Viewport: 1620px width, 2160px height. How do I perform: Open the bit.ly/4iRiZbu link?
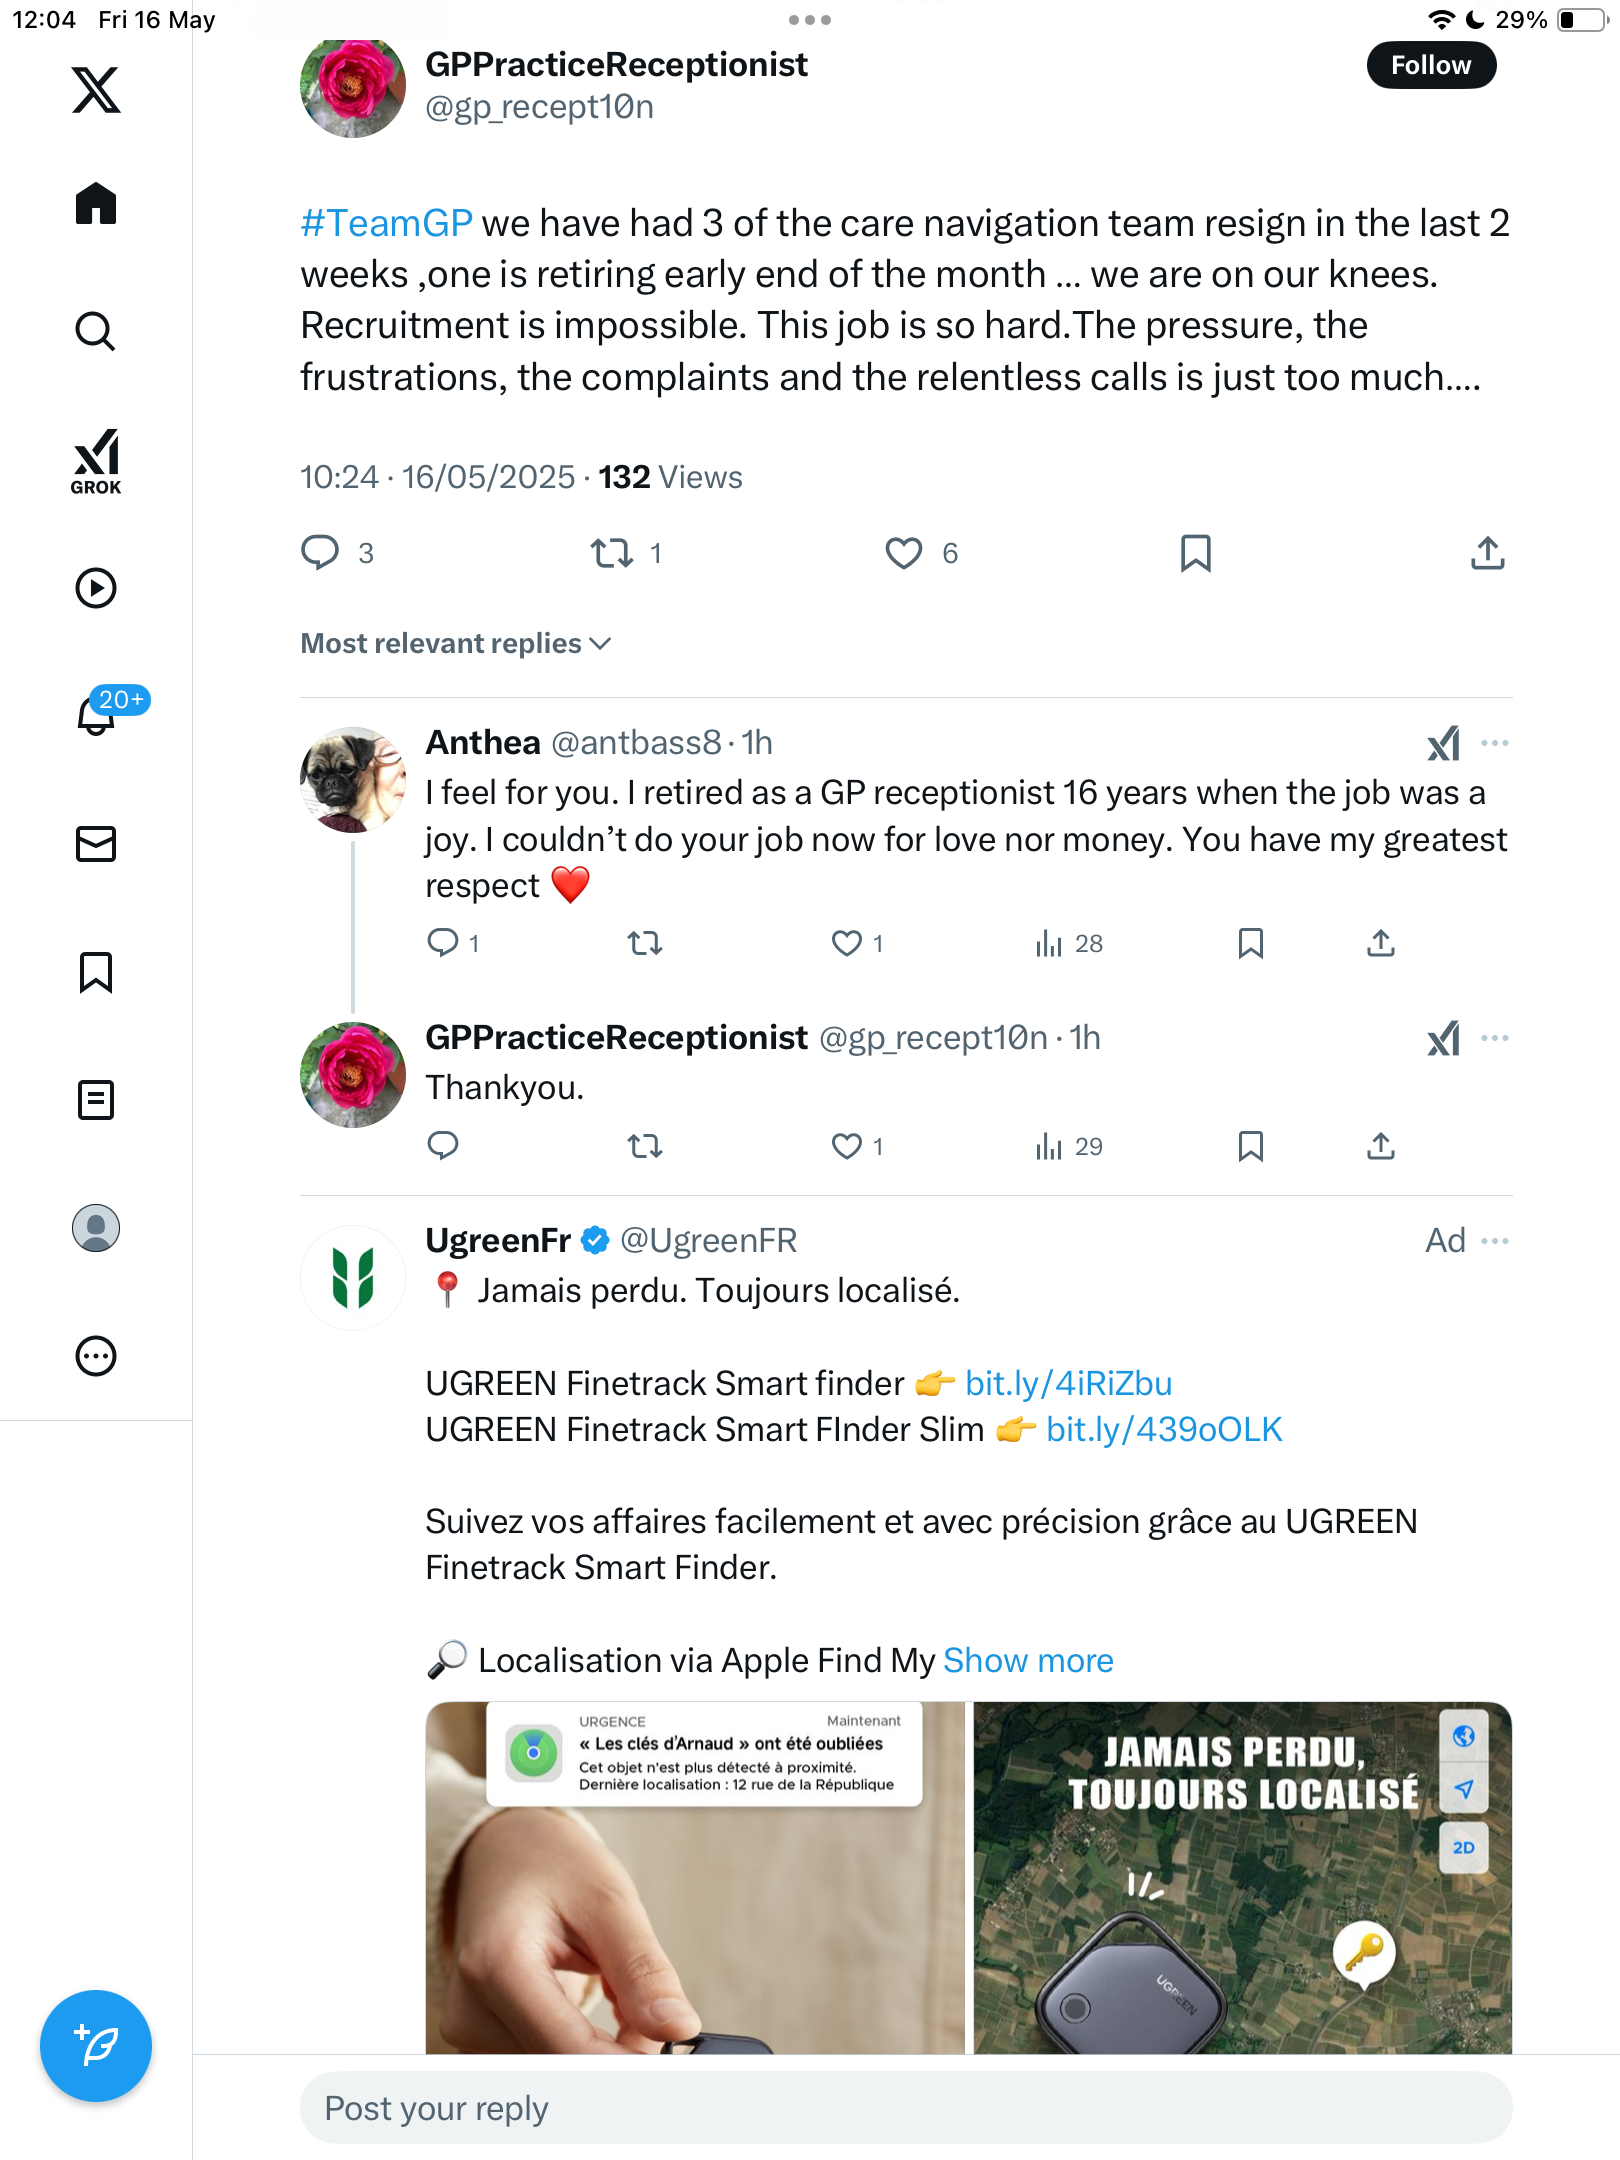1068,1383
